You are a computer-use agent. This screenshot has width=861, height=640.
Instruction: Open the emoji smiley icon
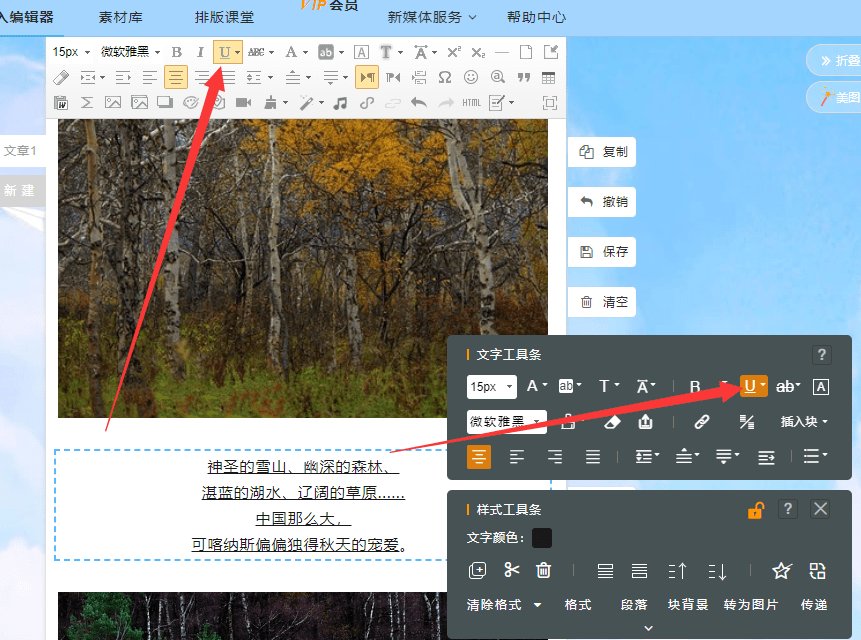click(x=471, y=77)
